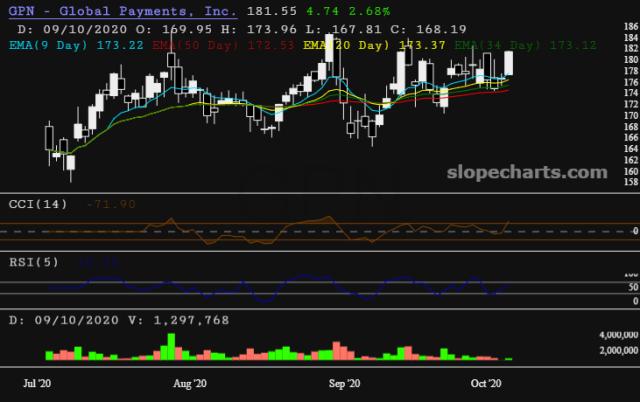640x402 pixels.
Task: Click the CCI value -71.90
Action: coord(106,203)
